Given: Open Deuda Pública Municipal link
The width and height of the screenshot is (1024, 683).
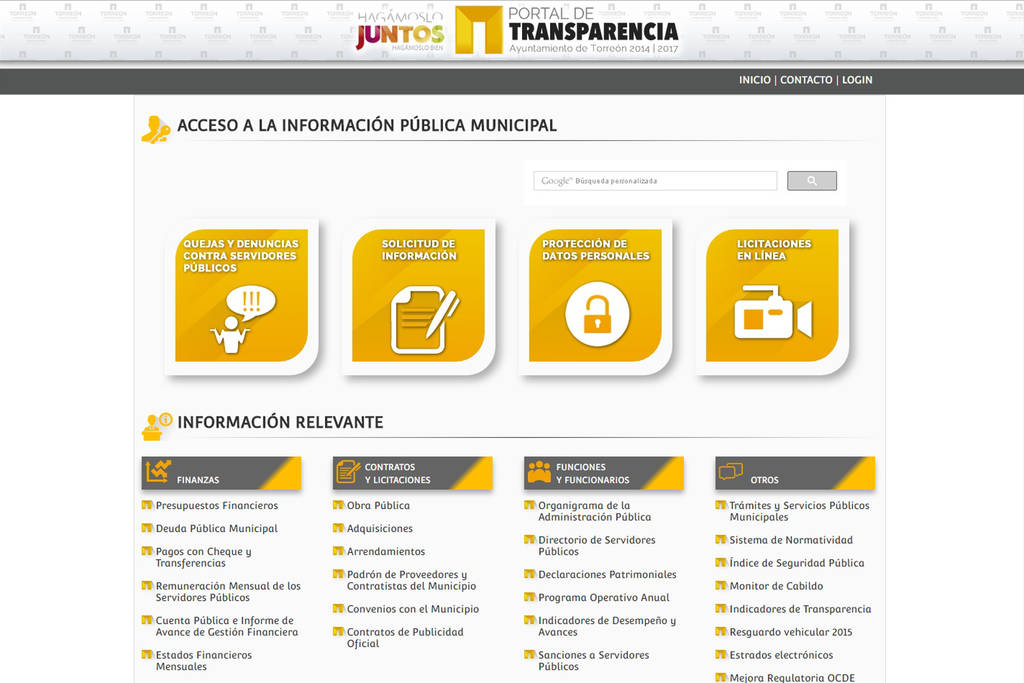Looking at the screenshot, I should click(x=216, y=529).
